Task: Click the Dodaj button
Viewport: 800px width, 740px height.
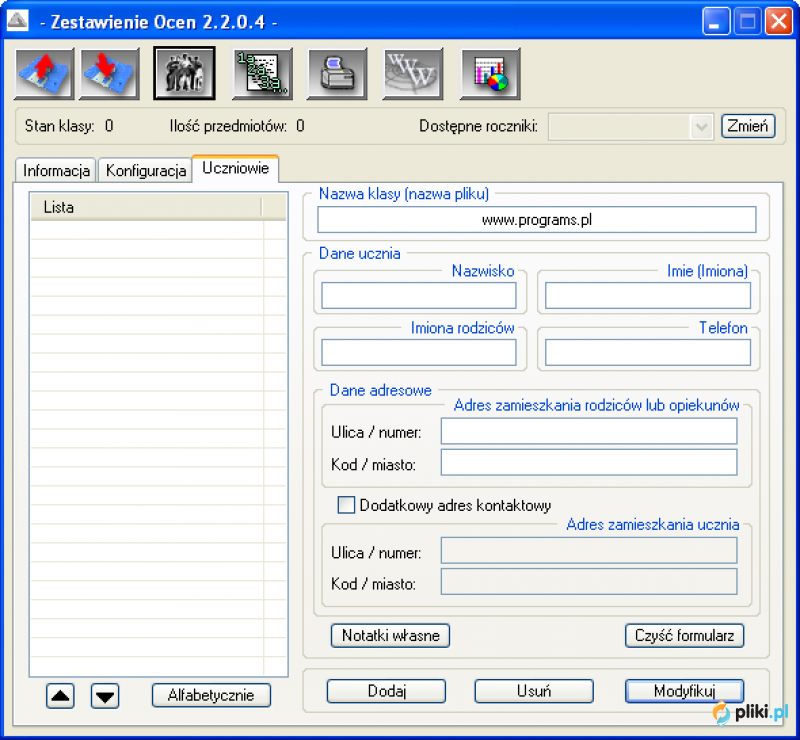Action: [386, 691]
